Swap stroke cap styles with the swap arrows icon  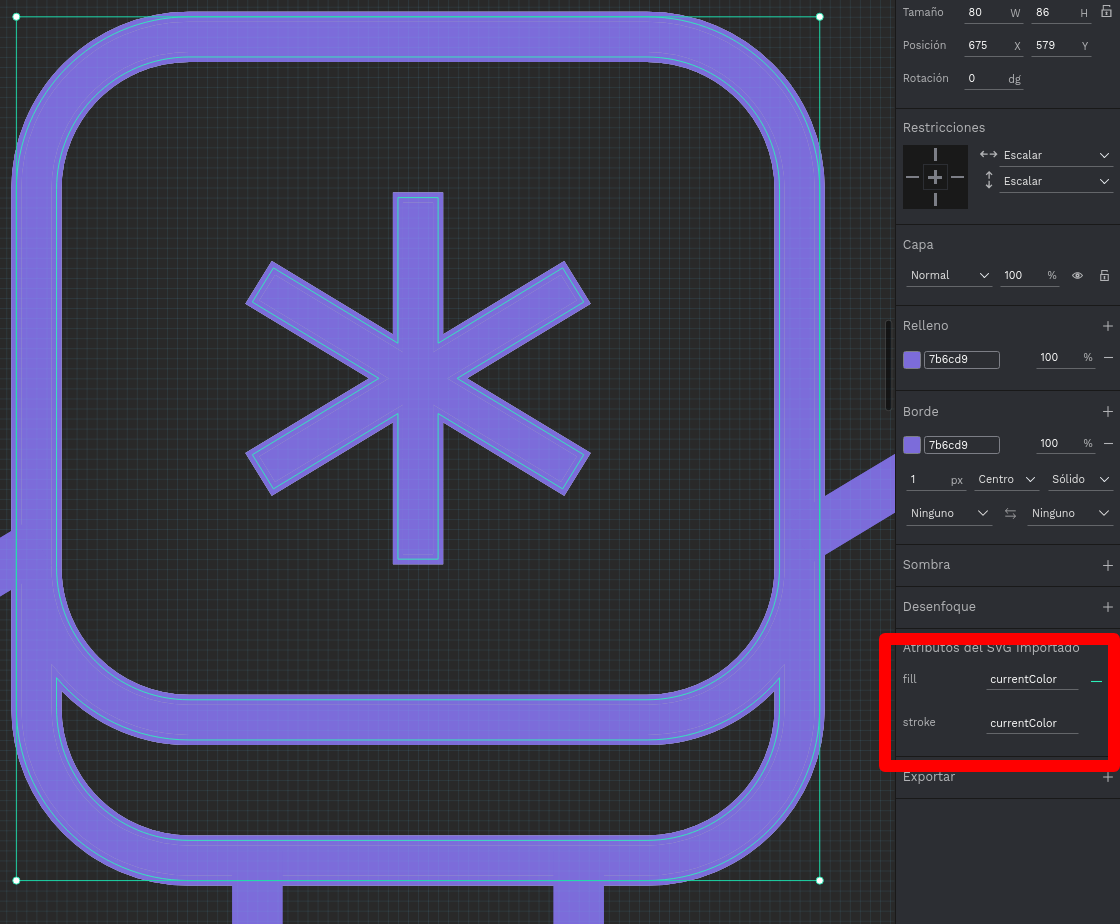coord(1010,513)
